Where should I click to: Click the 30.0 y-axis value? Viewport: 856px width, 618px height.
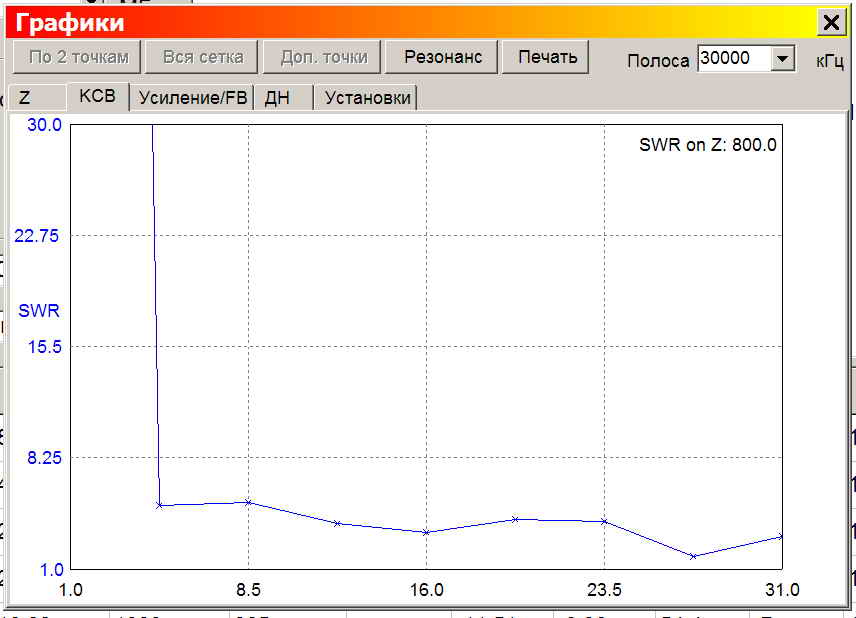(x=44, y=124)
